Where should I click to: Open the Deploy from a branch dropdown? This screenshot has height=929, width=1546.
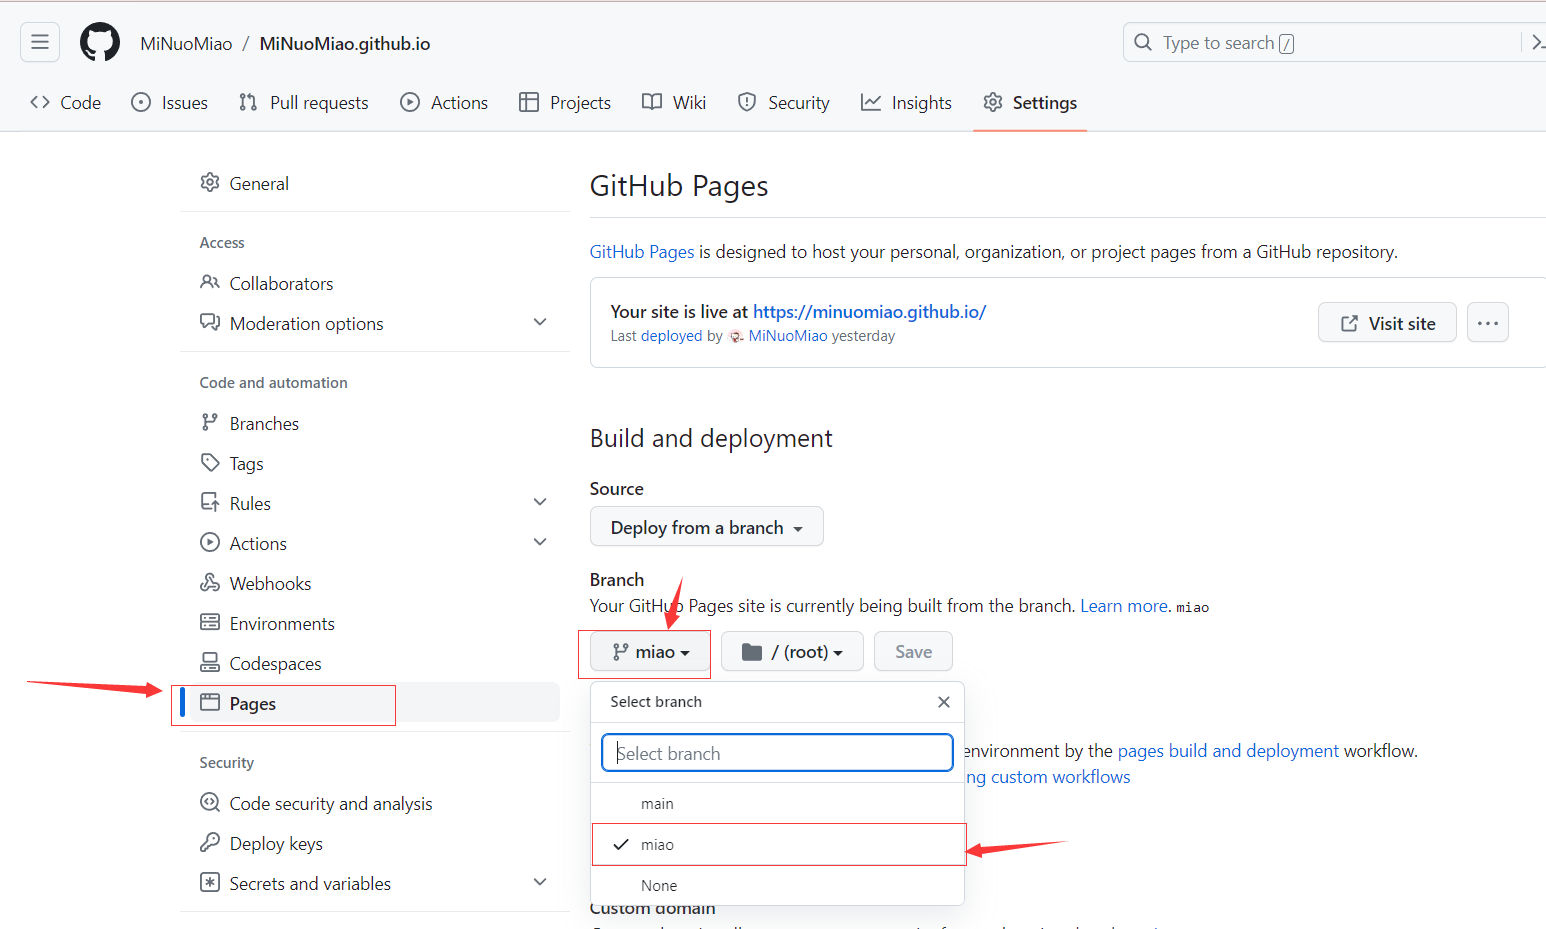706,527
